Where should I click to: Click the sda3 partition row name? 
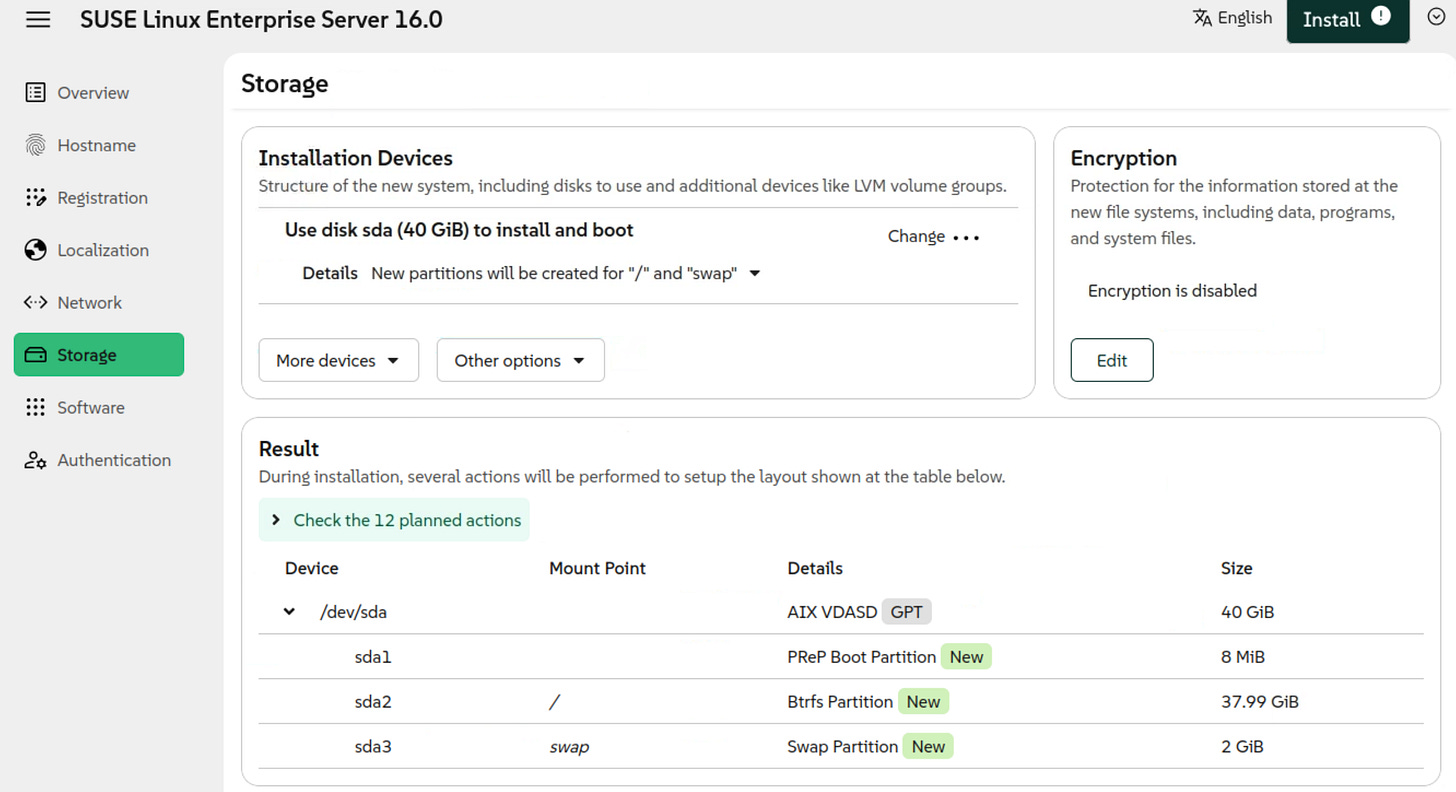click(x=373, y=746)
